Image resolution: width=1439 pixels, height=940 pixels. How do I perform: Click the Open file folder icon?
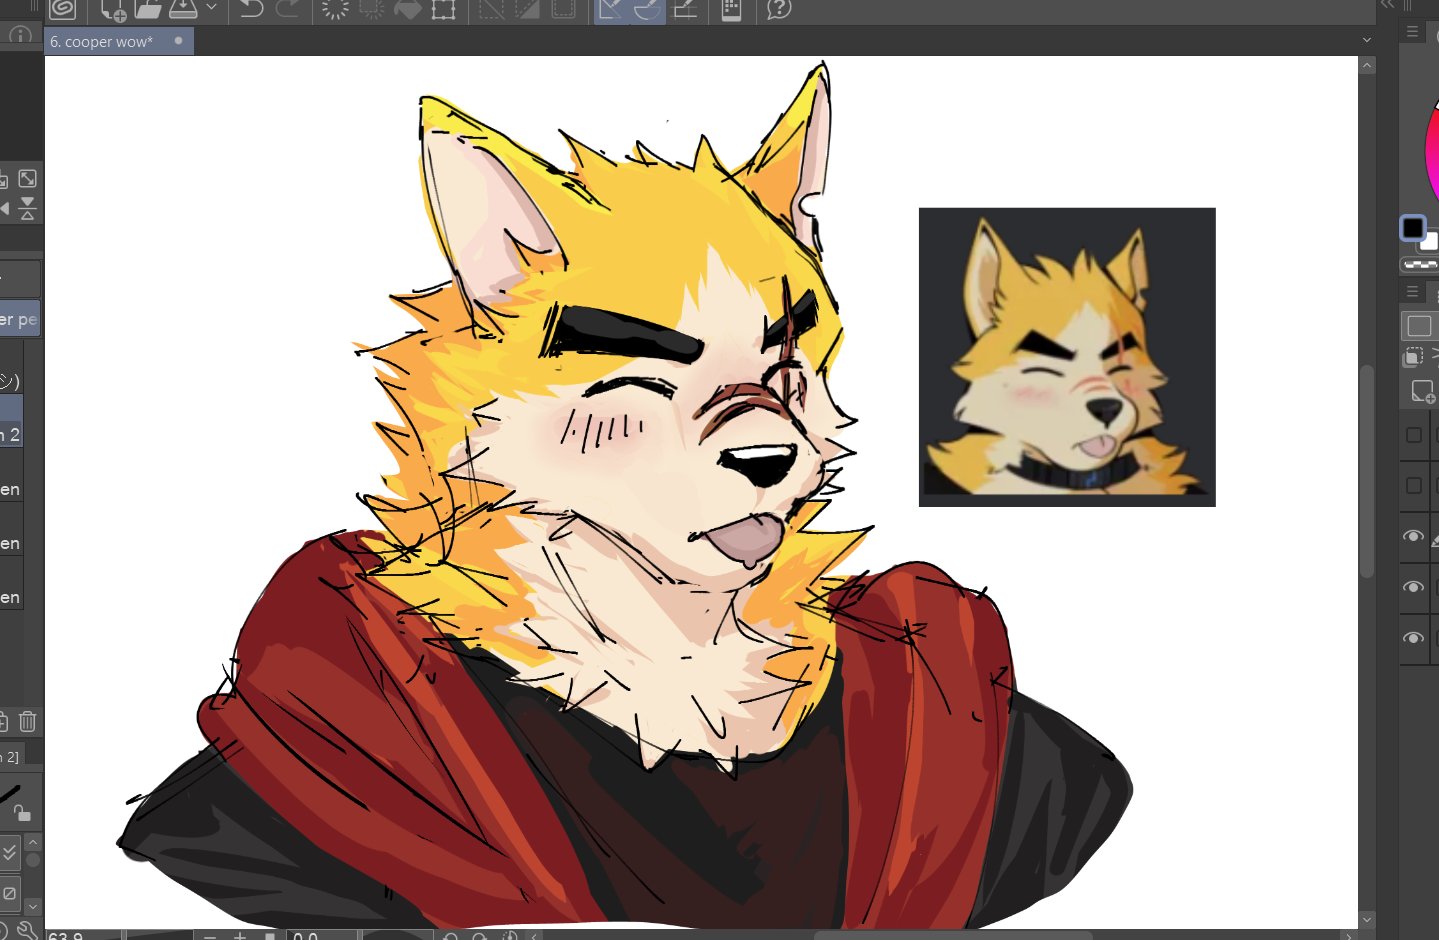[x=148, y=9]
